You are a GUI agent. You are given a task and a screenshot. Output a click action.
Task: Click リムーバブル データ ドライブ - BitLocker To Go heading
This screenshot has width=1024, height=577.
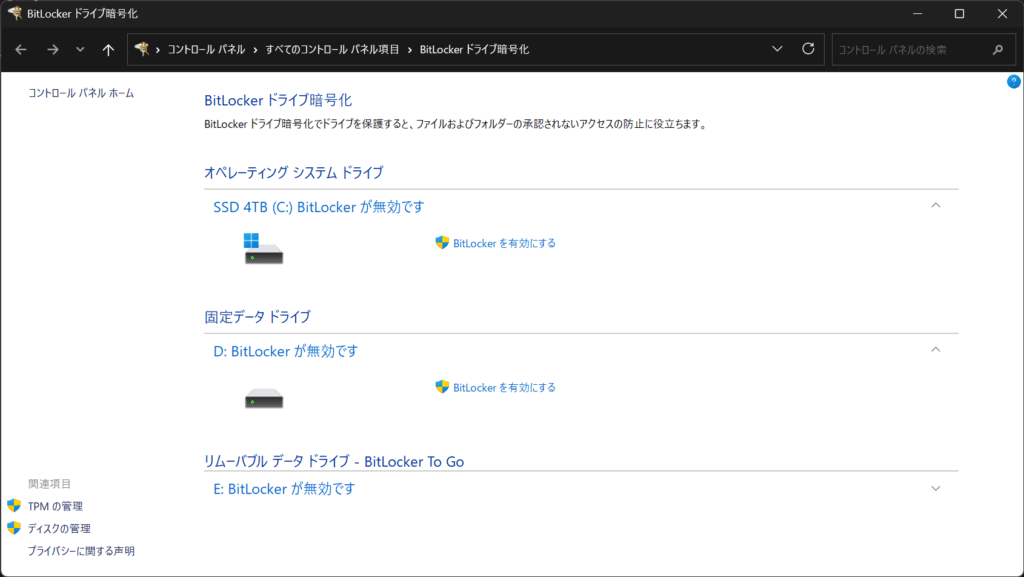tap(334, 461)
